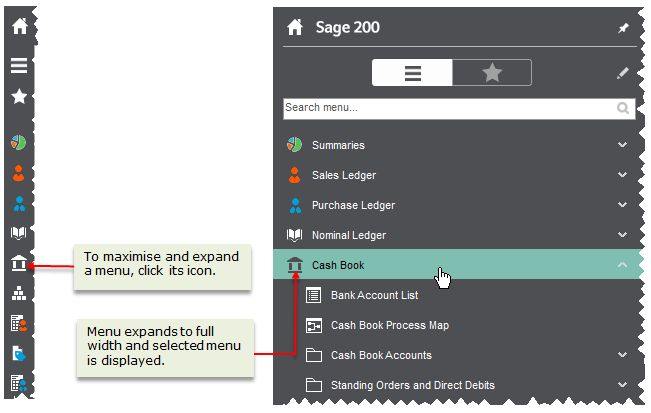
Task: Open Sales Ledger orange person icon in collapsed sidebar
Action: click(19, 173)
